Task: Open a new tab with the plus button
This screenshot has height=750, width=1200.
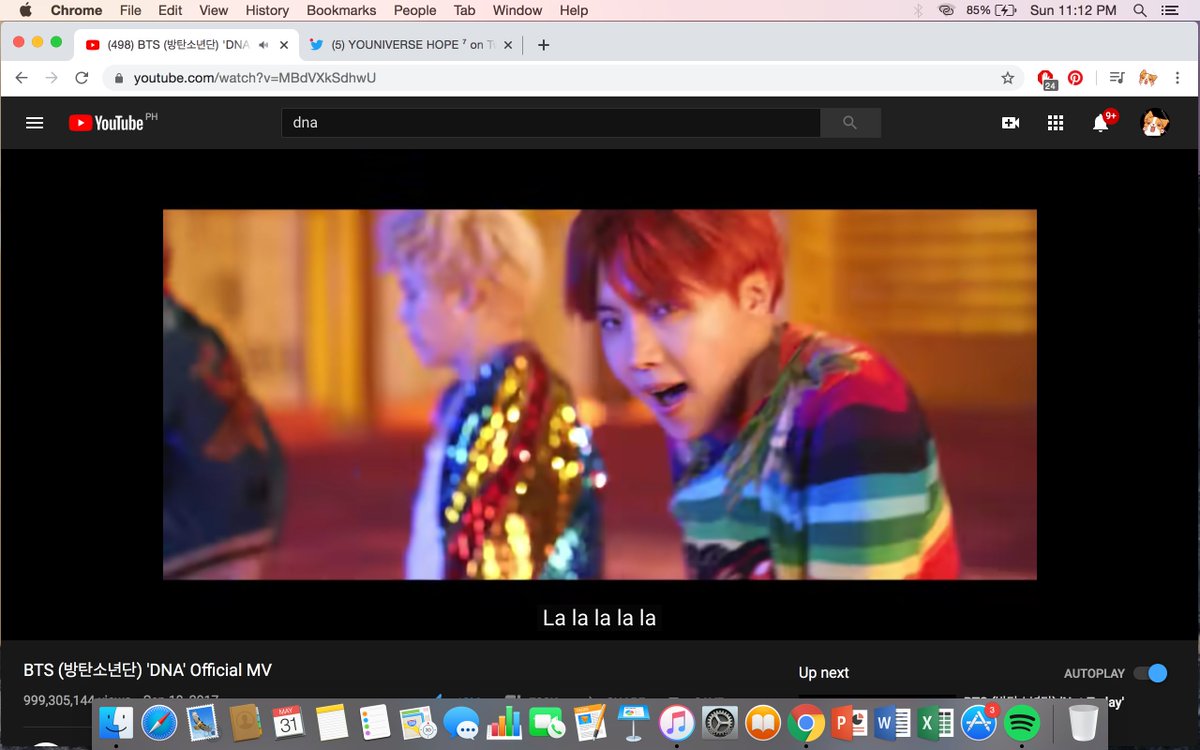Action: pyautogui.click(x=544, y=45)
